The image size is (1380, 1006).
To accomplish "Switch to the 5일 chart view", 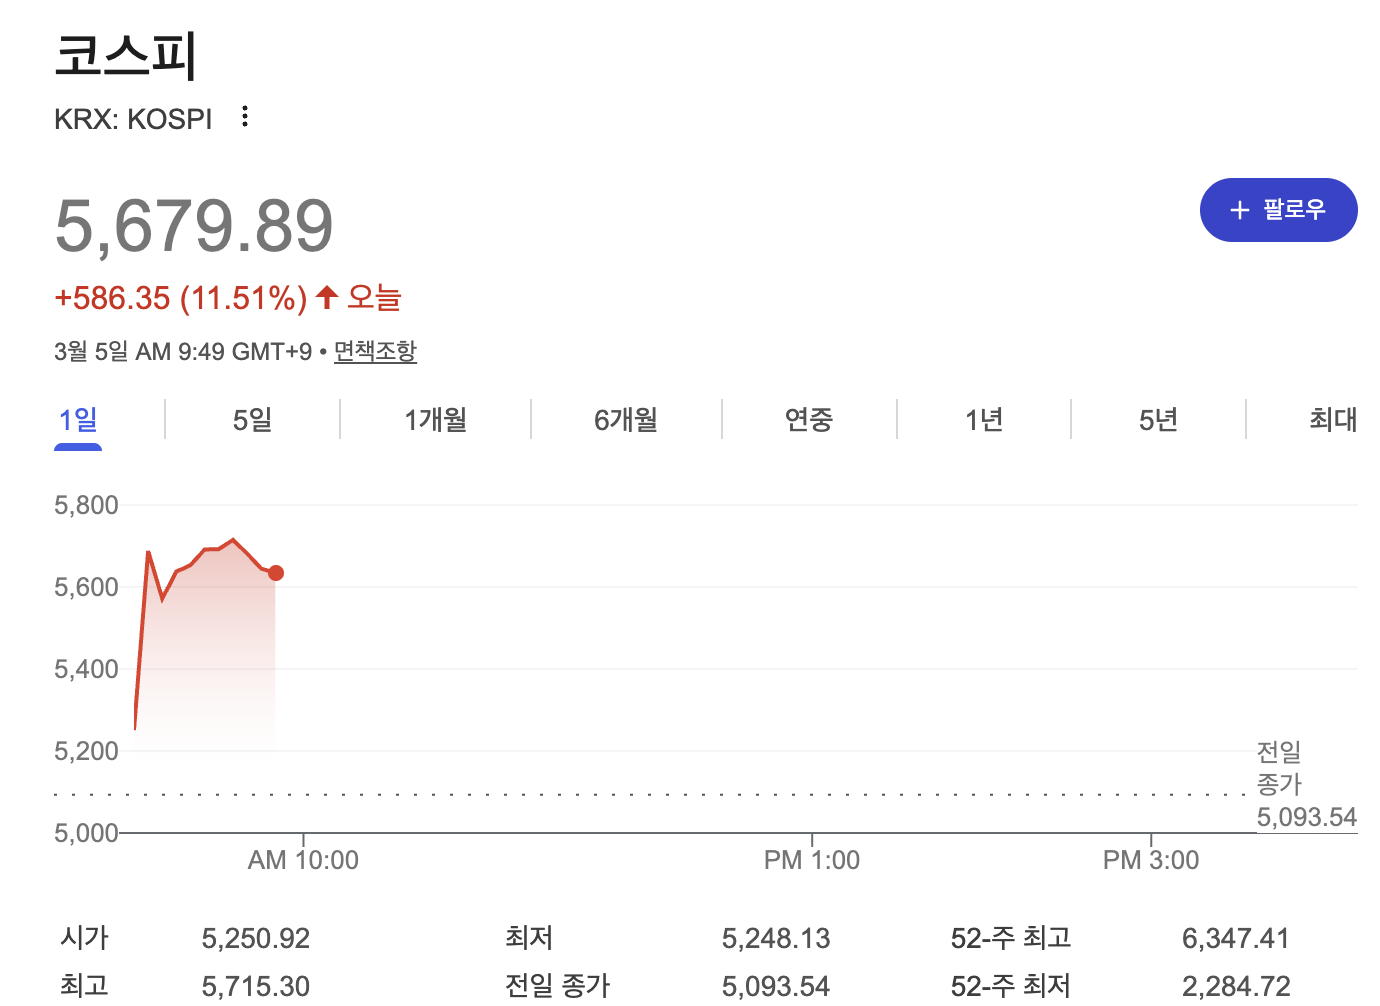I will click(252, 420).
